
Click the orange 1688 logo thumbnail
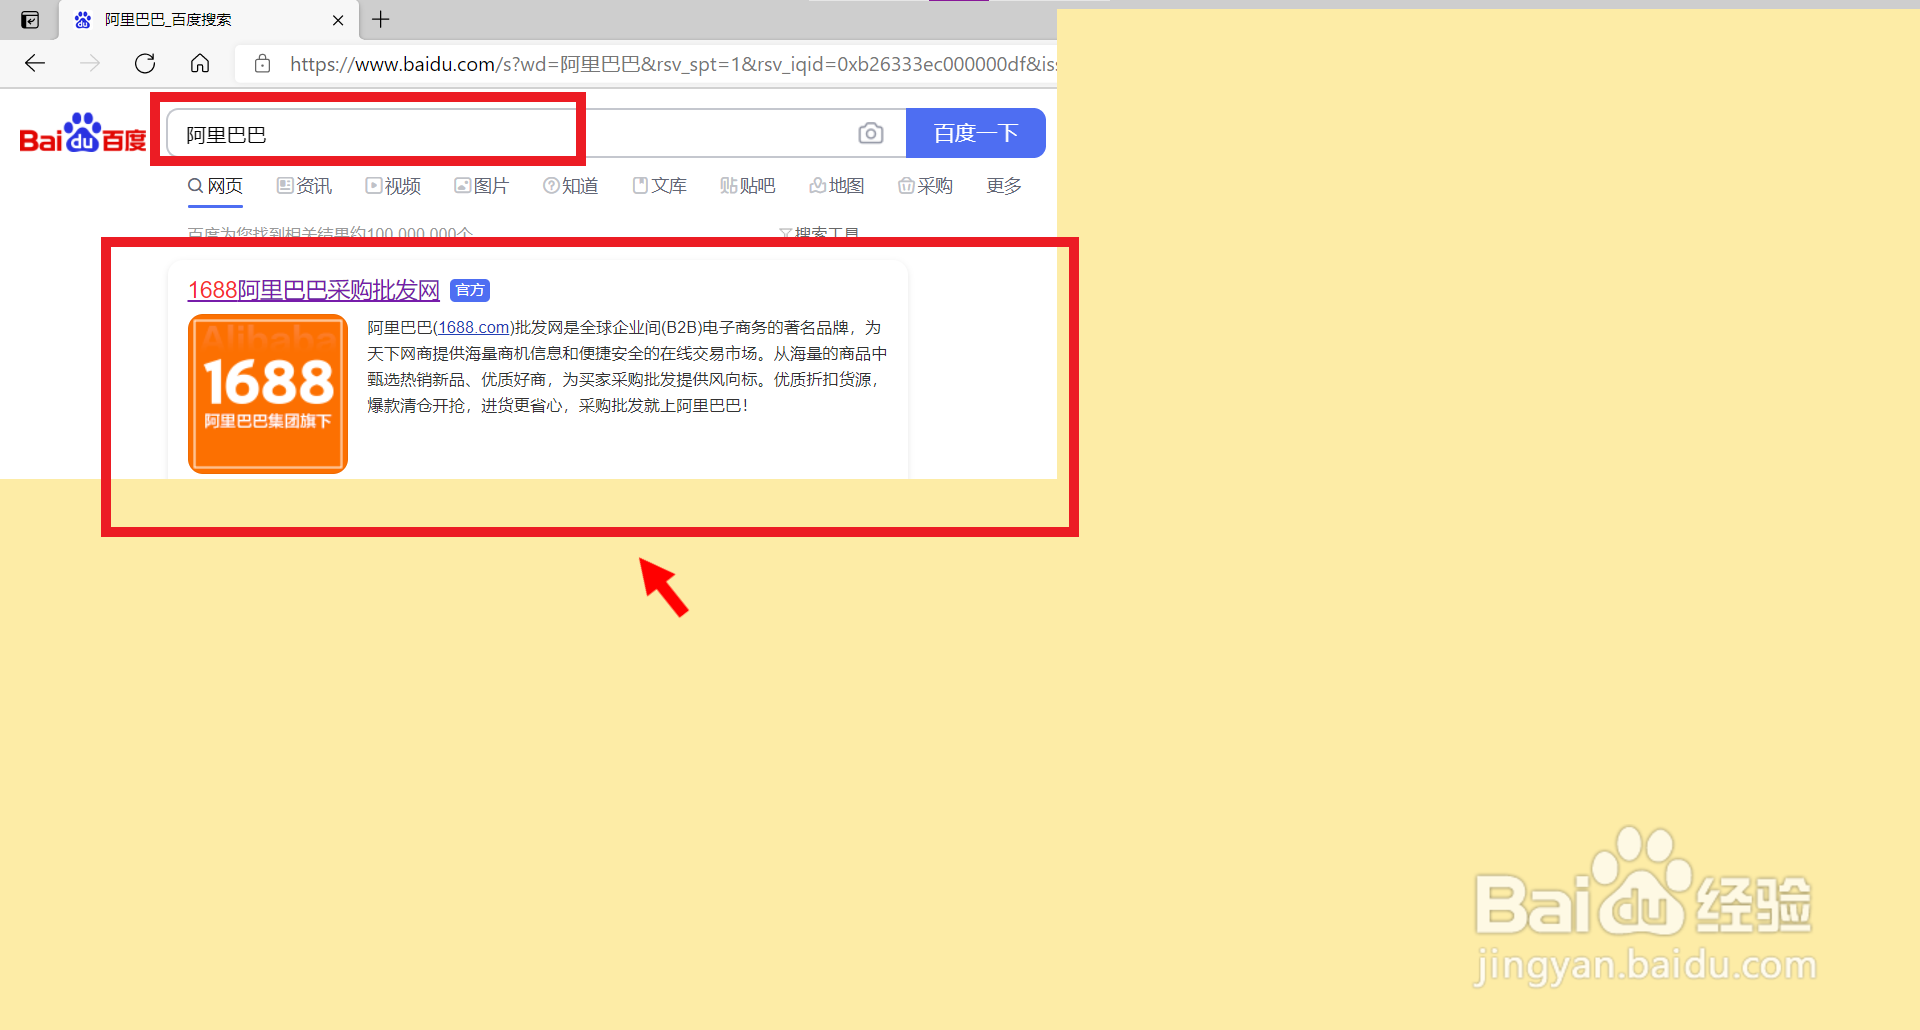pyautogui.click(x=268, y=393)
